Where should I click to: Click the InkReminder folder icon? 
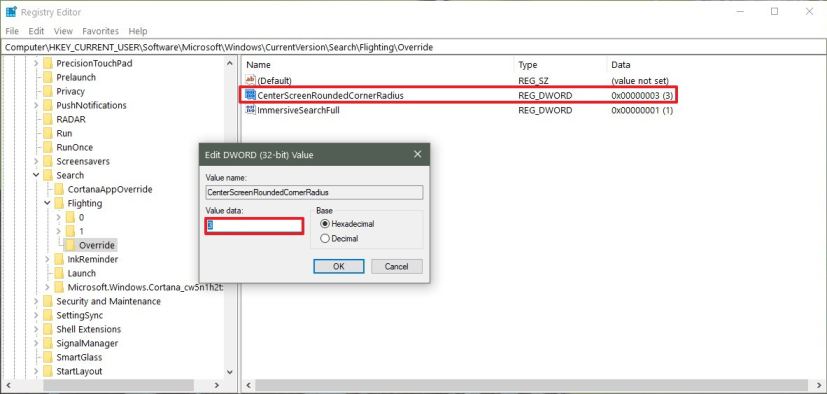[x=59, y=259]
